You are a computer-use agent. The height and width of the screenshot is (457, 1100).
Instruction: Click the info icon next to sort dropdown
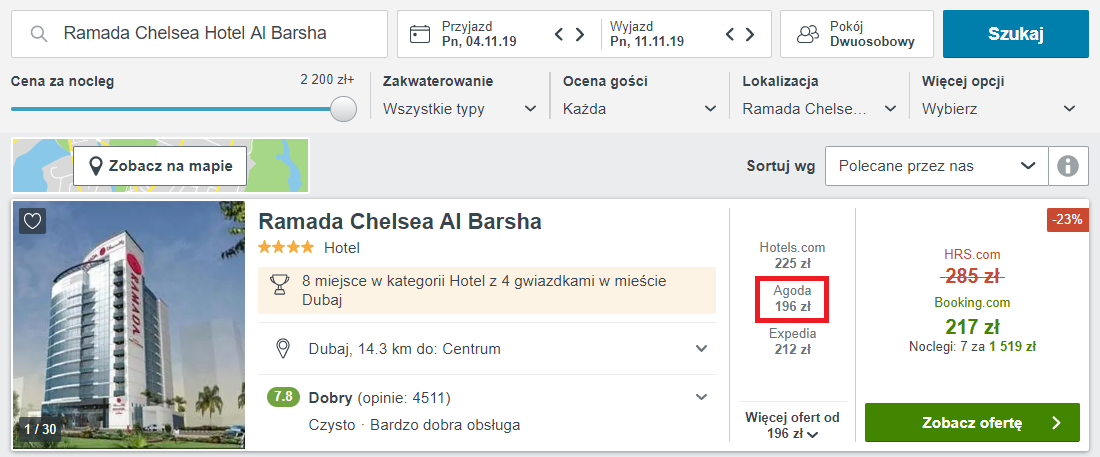1068,166
